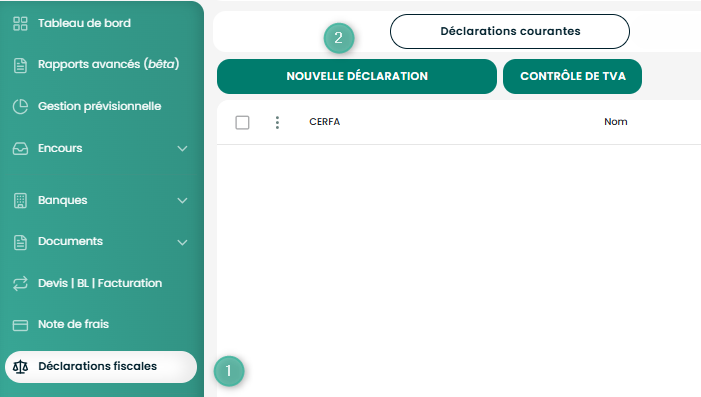701x397 pixels.
Task: Tick the select-all checkbox in table header
Action: coord(242,122)
